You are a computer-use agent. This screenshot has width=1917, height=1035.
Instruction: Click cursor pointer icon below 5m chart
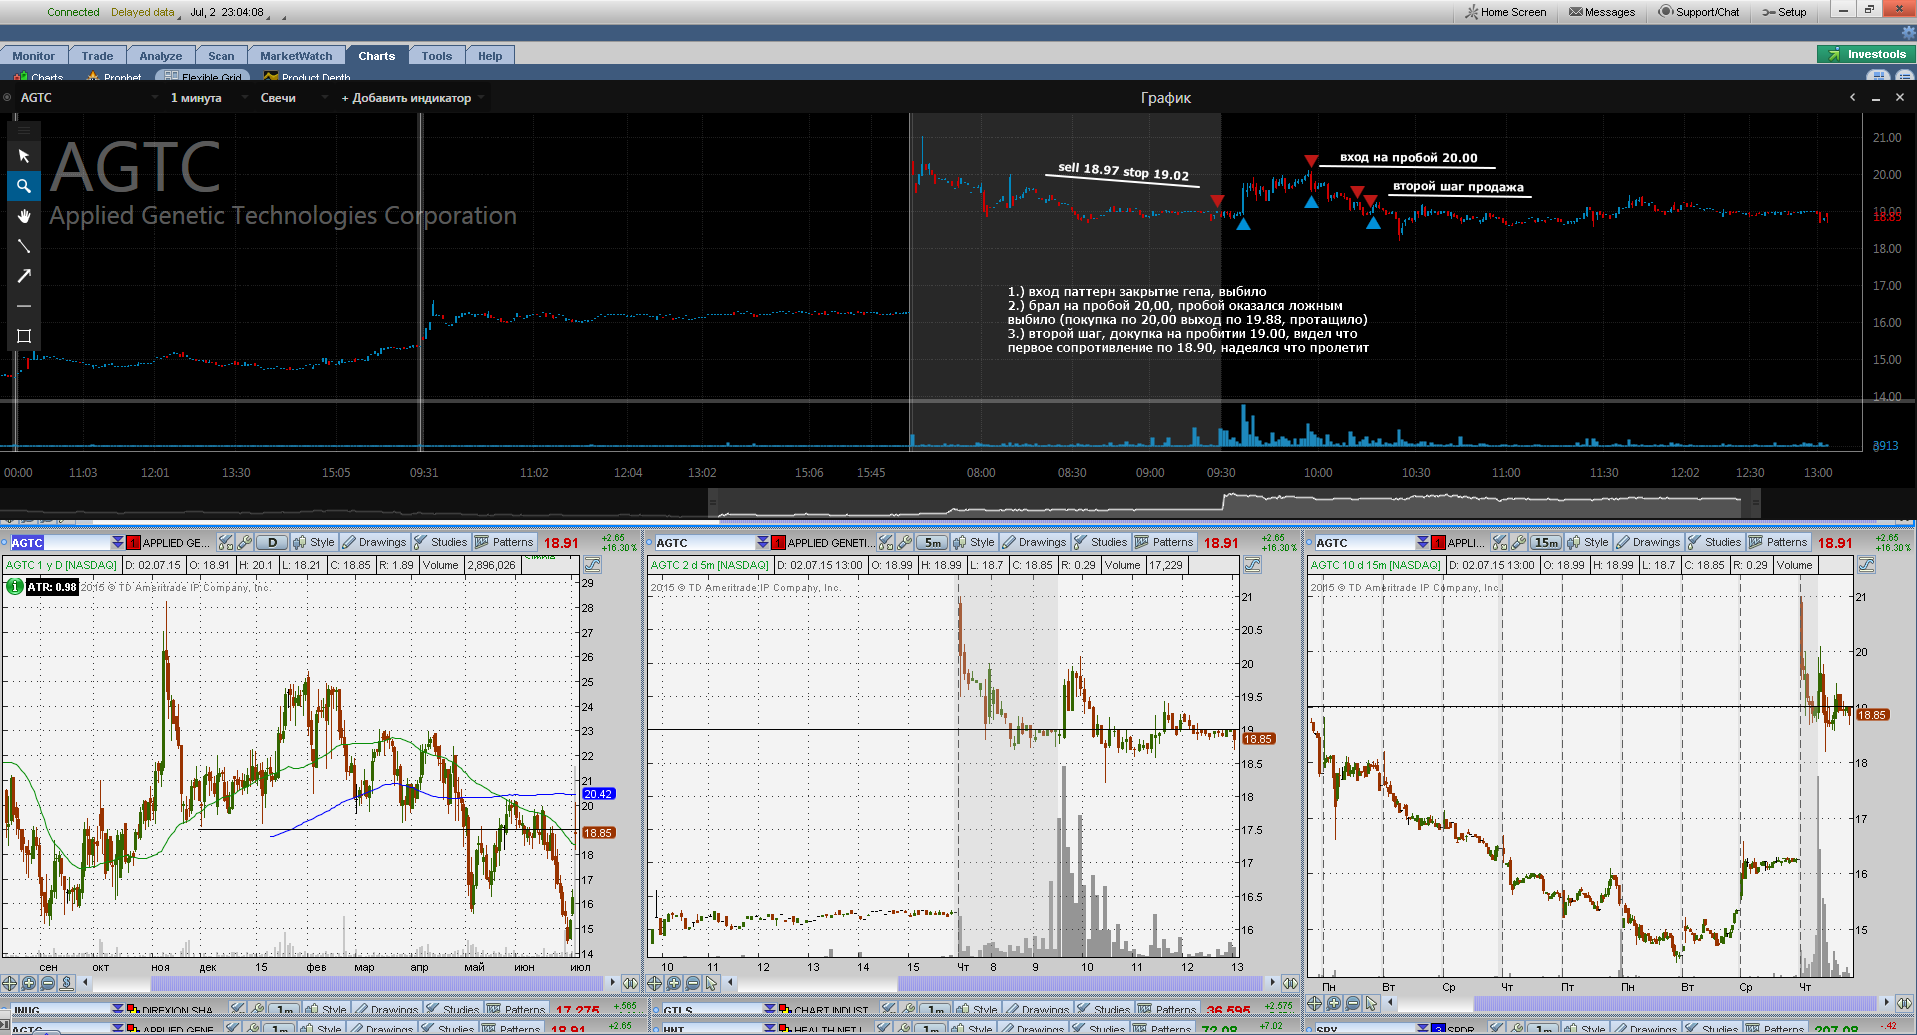point(711,983)
